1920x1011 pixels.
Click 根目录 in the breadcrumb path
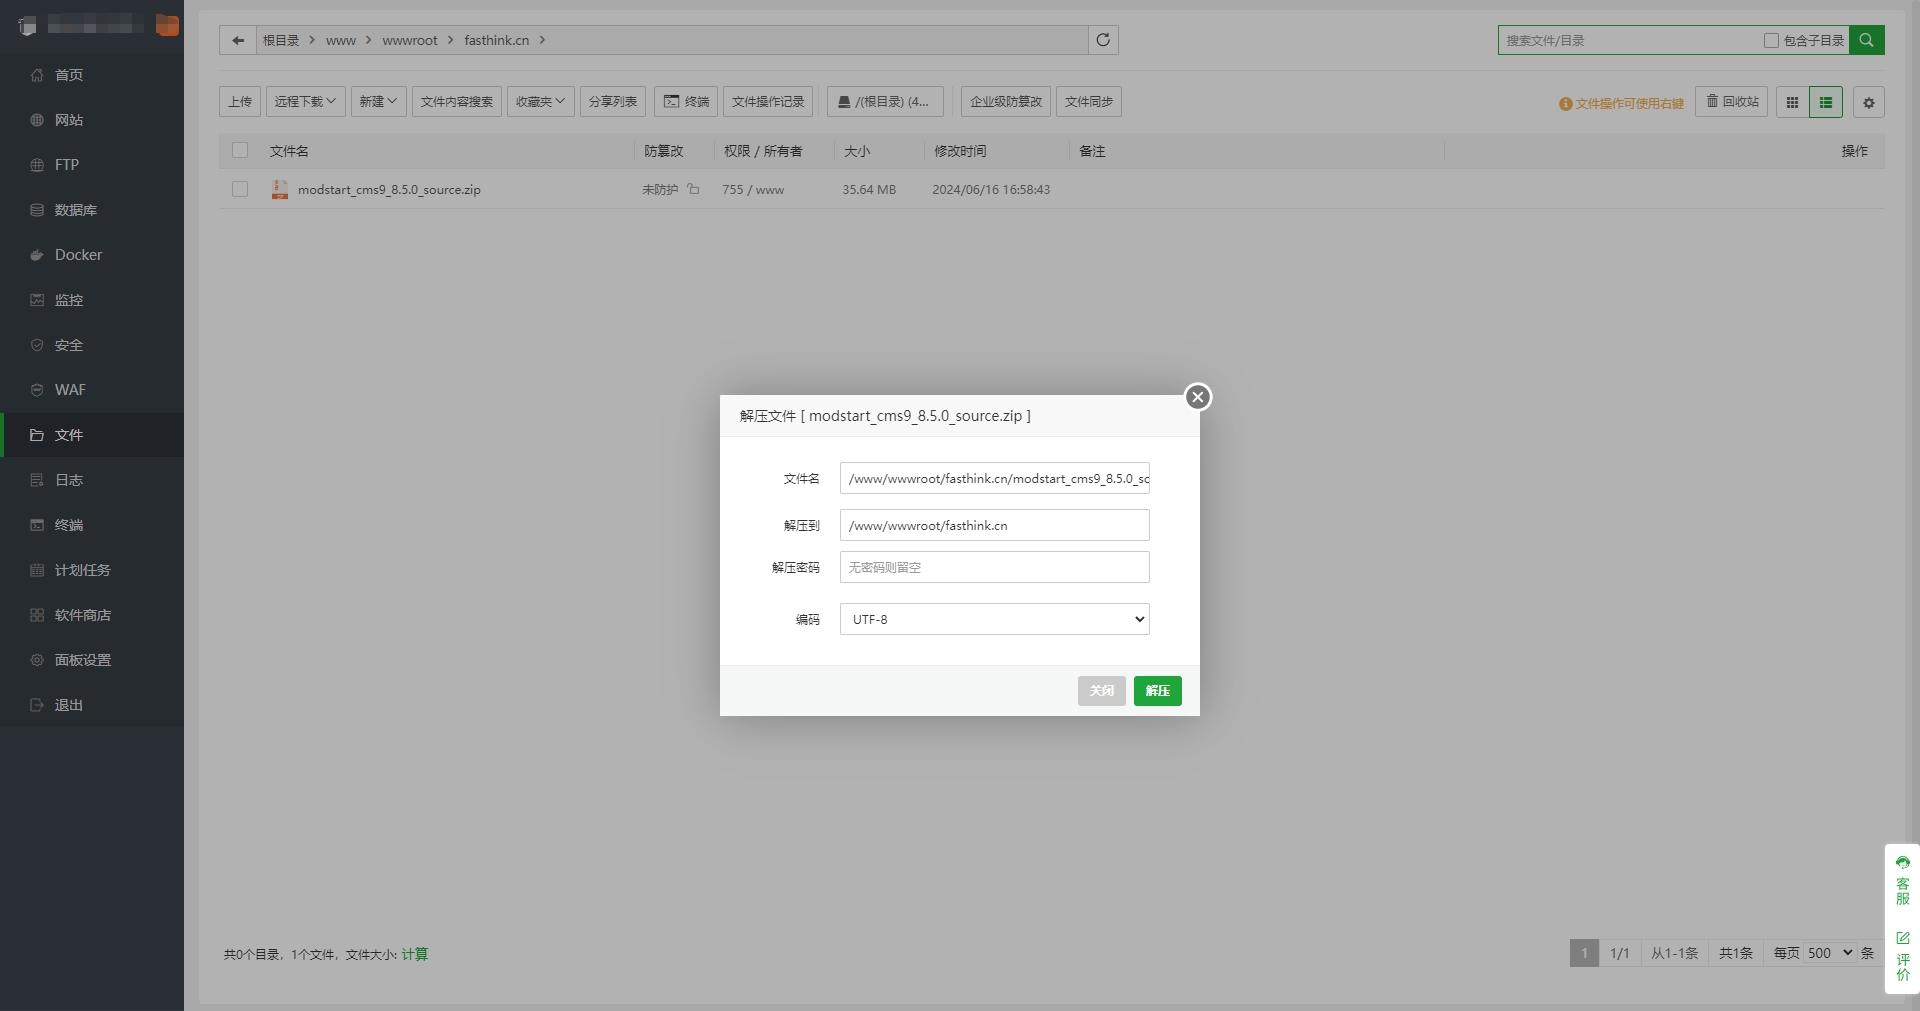[x=281, y=40]
